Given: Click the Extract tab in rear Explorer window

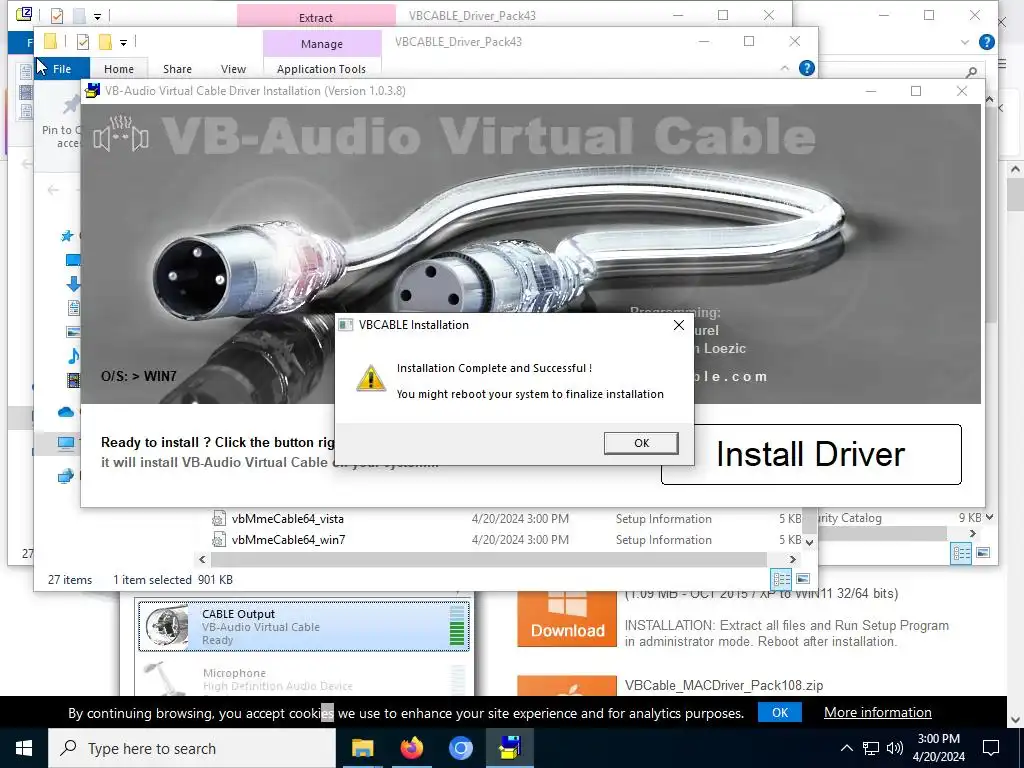Looking at the screenshot, I should pyautogui.click(x=315, y=18).
